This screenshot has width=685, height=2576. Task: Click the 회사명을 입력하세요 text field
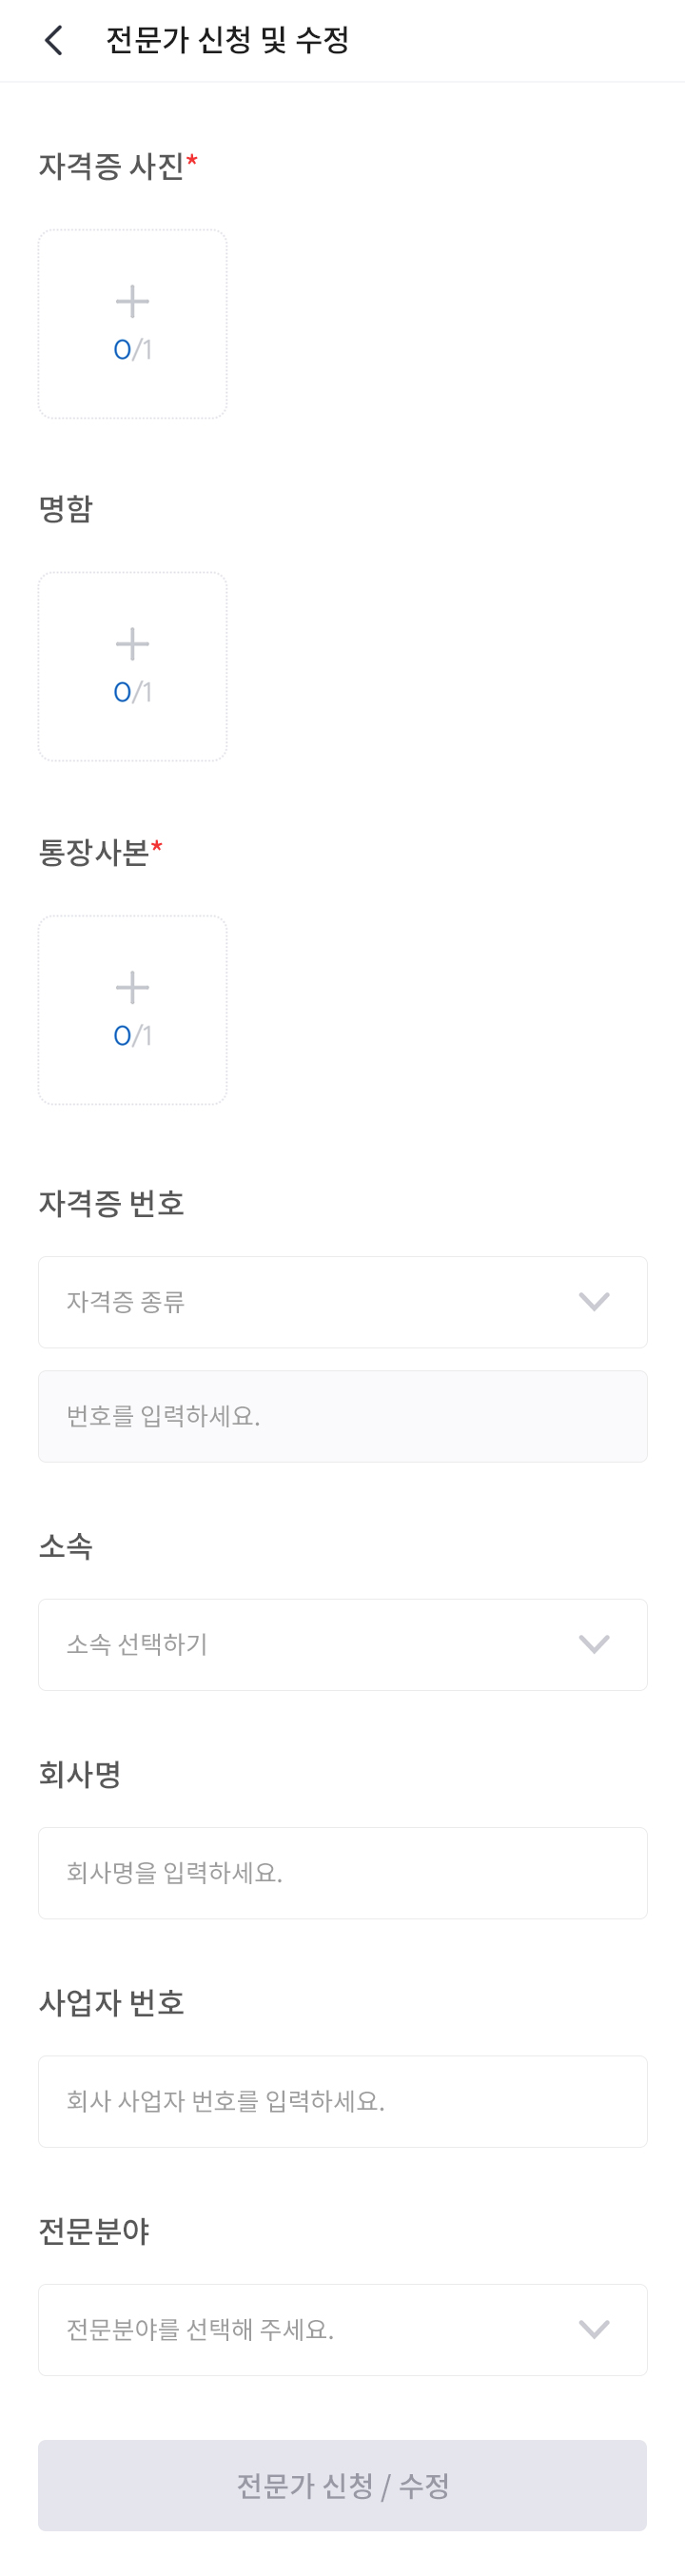point(342,1873)
